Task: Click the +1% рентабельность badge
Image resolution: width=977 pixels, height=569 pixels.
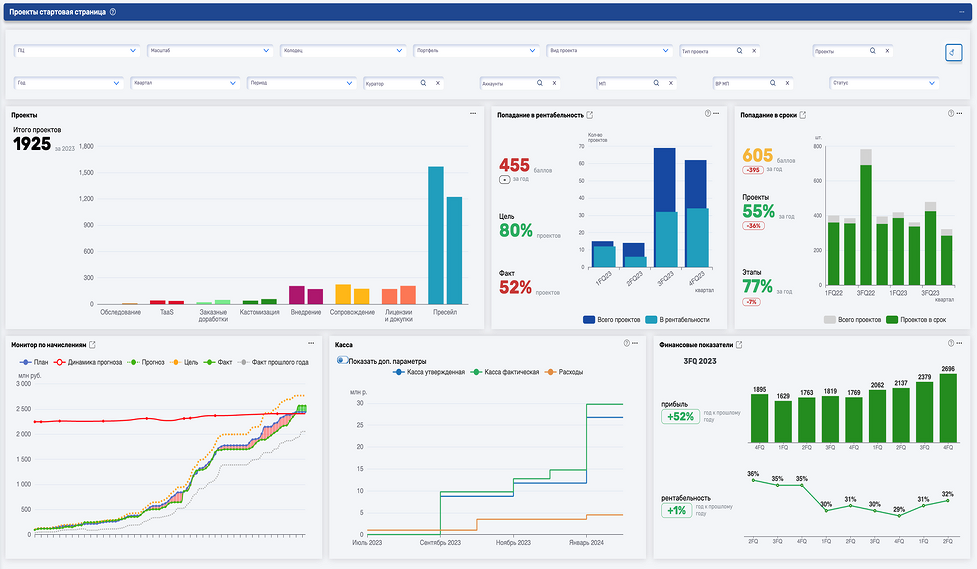Action: pos(676,510)
